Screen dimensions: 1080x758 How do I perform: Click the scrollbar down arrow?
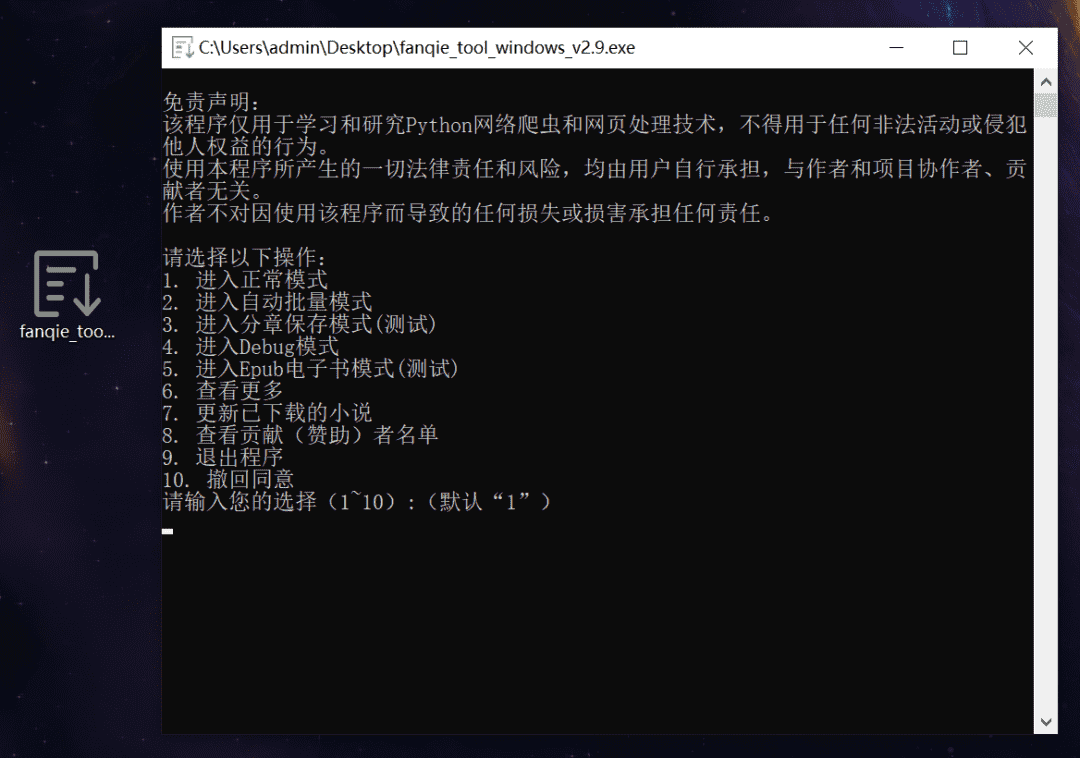tap(1045, 721)
